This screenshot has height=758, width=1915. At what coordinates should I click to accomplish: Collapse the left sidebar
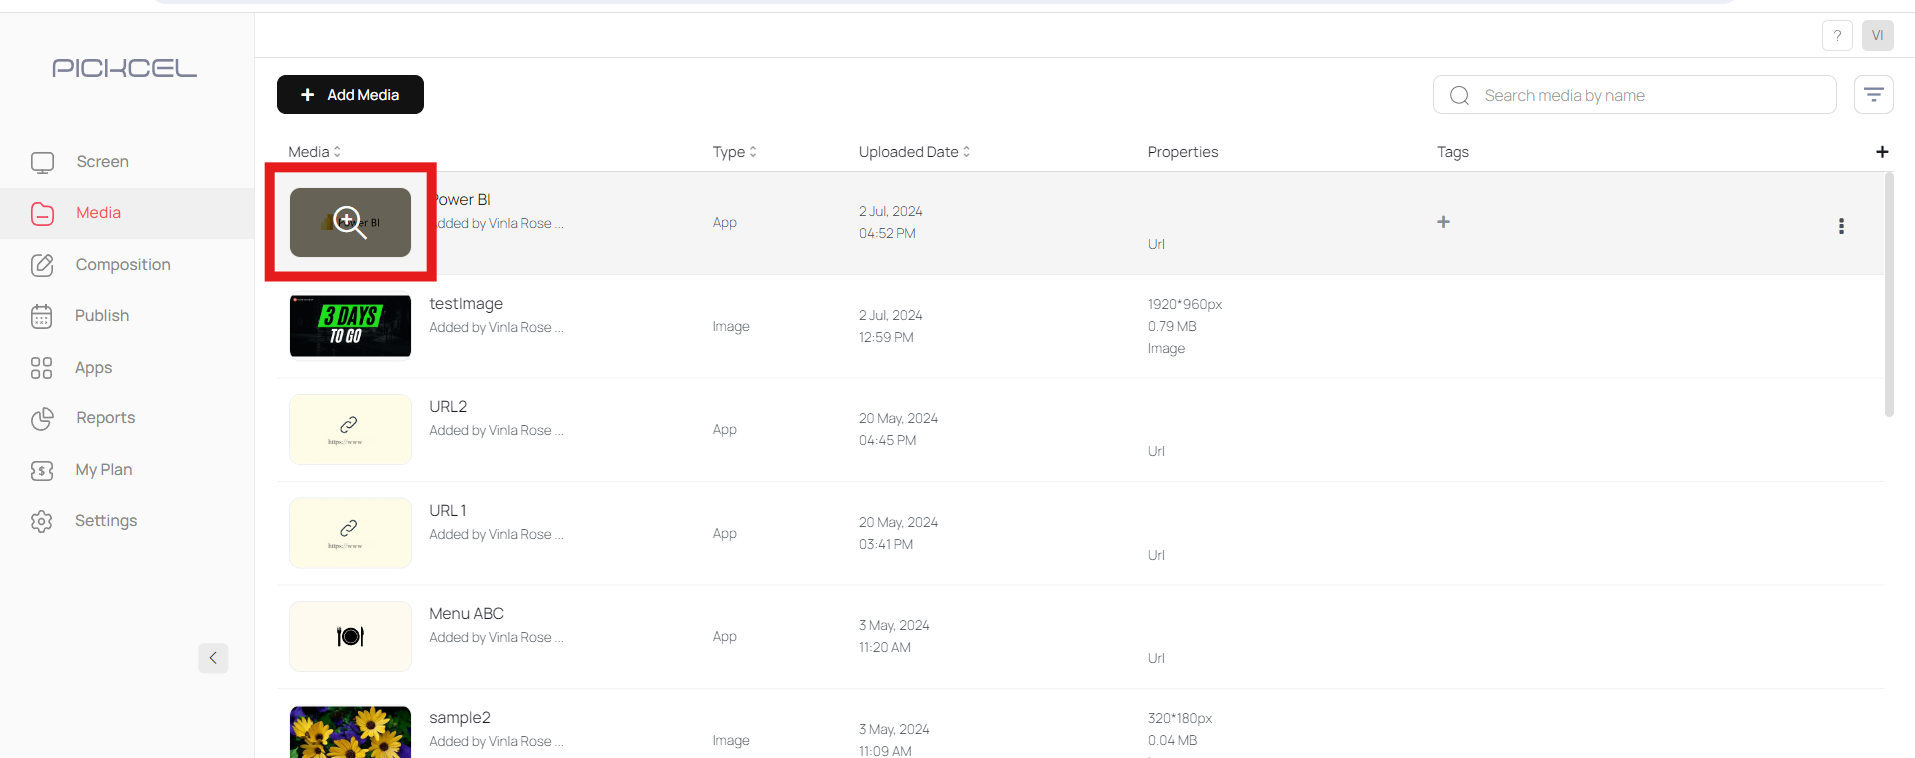tap(213, 658)
